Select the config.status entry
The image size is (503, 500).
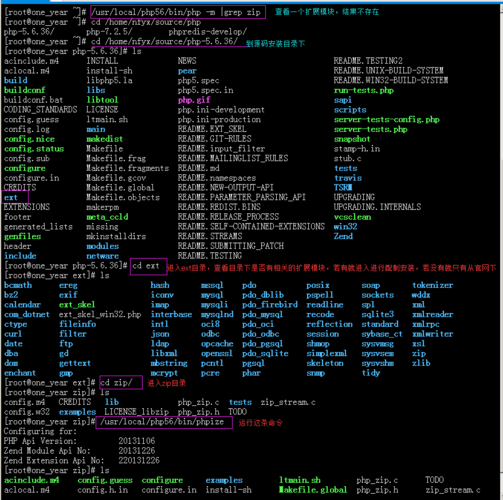click(x=34, y=149)
